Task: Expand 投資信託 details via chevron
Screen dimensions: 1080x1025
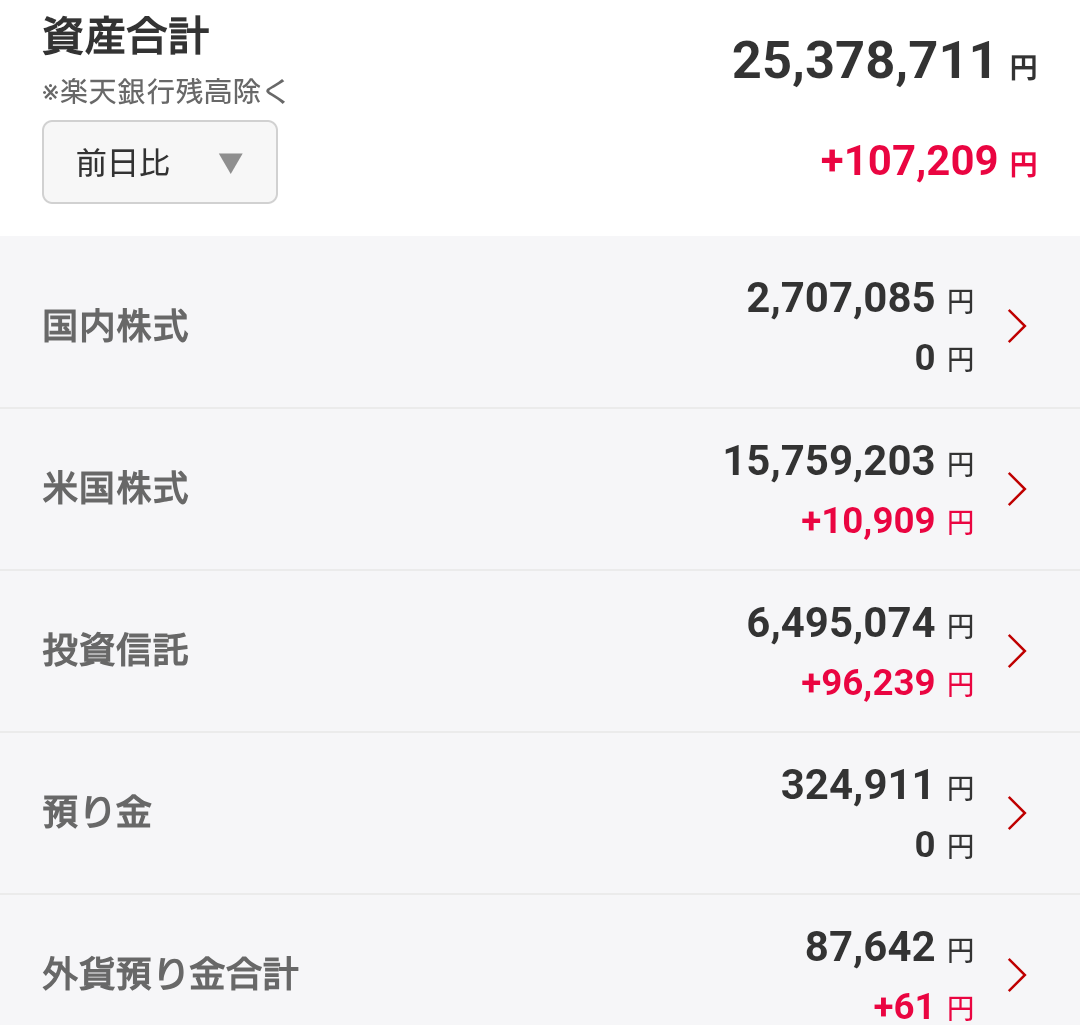Action: tap(1017, 651)
